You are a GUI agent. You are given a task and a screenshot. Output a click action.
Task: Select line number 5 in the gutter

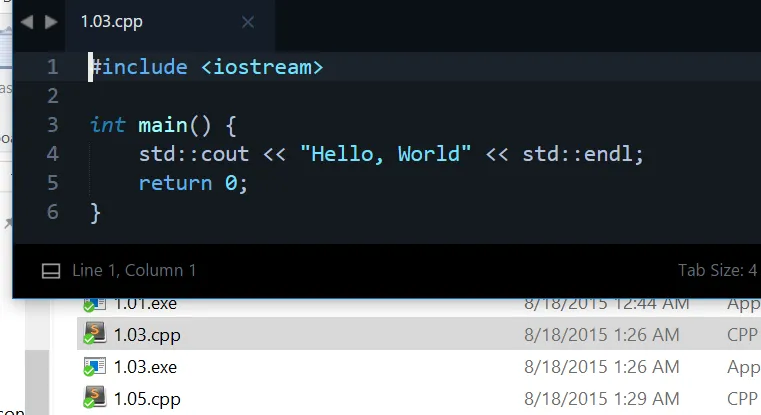tap(52, 183)
